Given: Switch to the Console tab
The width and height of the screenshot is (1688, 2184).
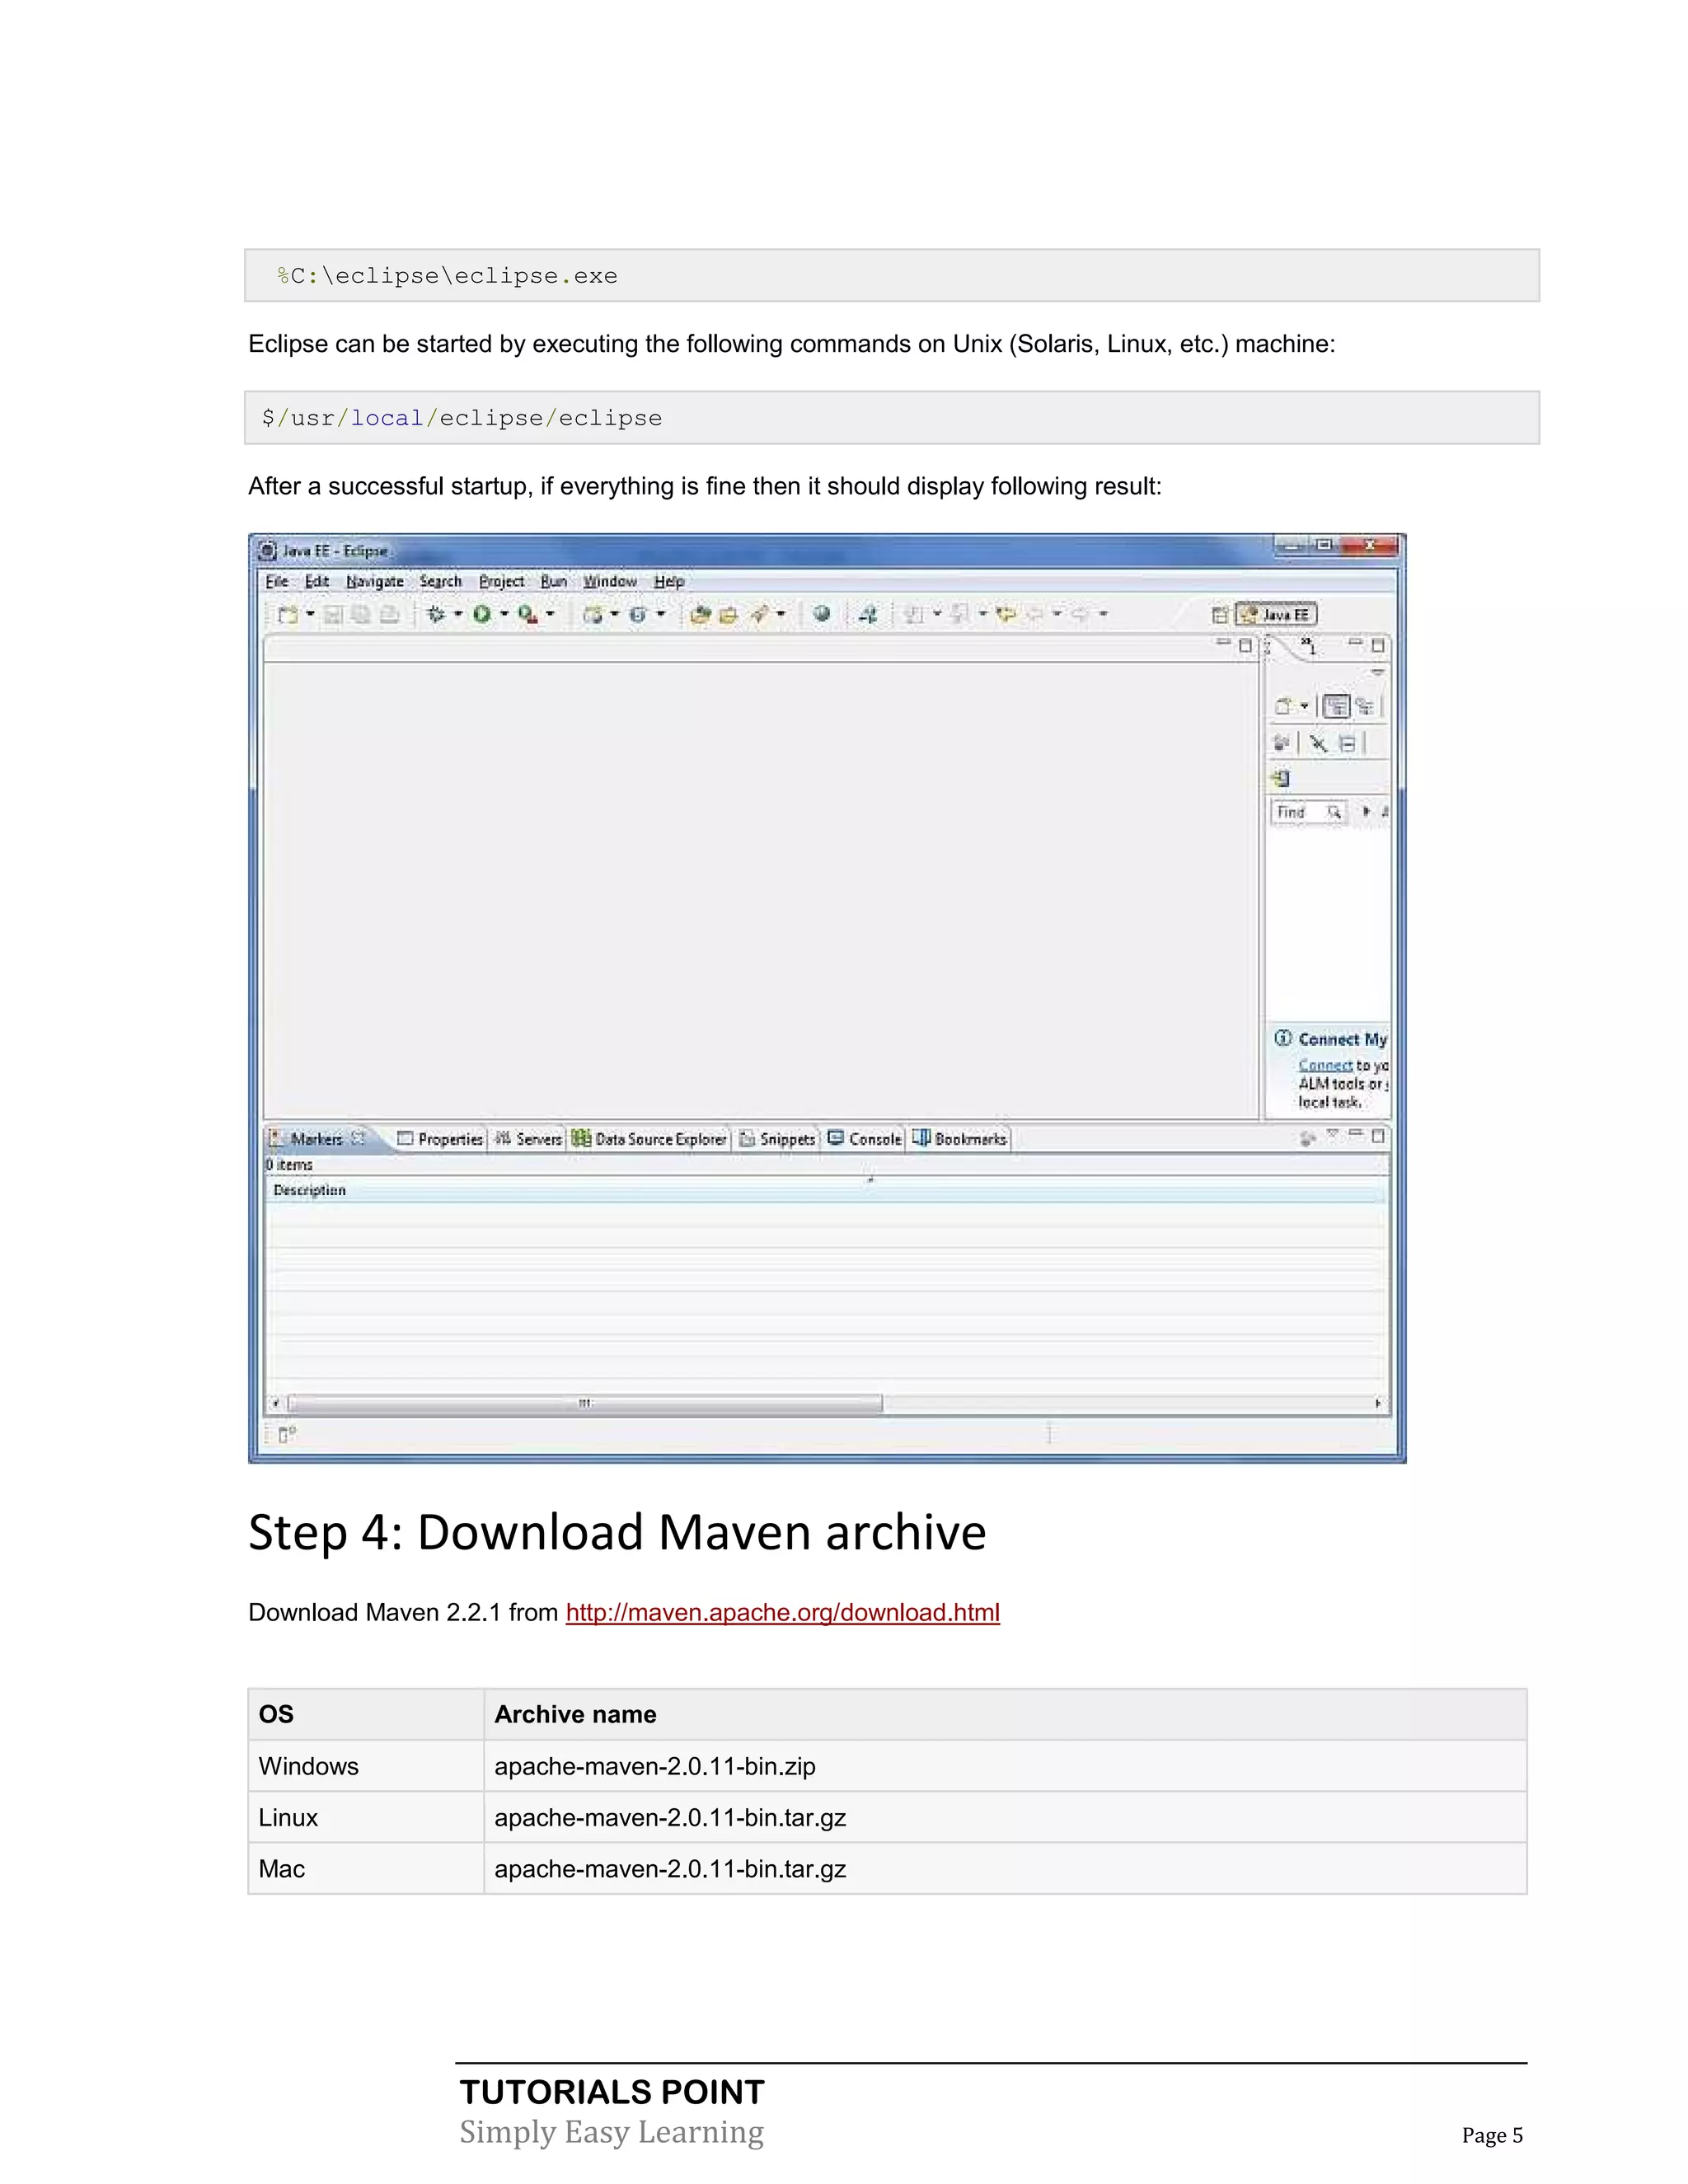Looking at the screenshot, I should click(866, 1139).
